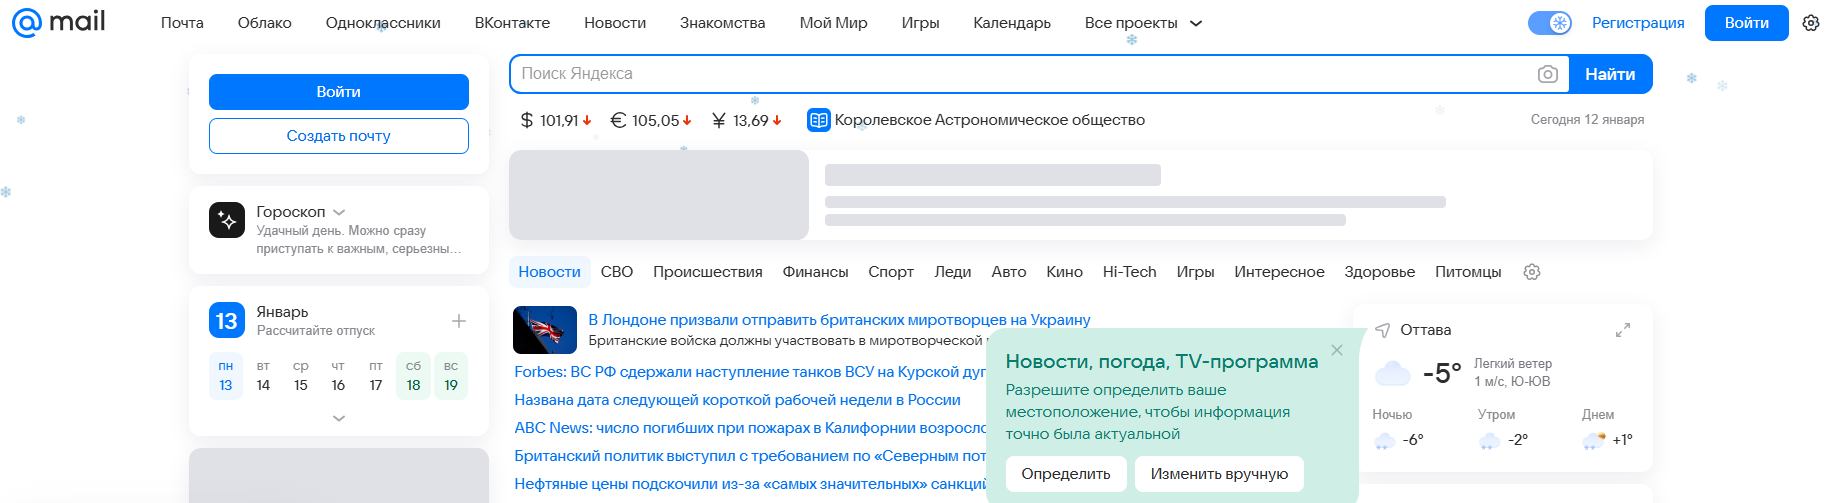The height and width of the screenshot is (503, 1836).
Task: Expand the Гороскоп chevron
Action: (x=339, y=212)
